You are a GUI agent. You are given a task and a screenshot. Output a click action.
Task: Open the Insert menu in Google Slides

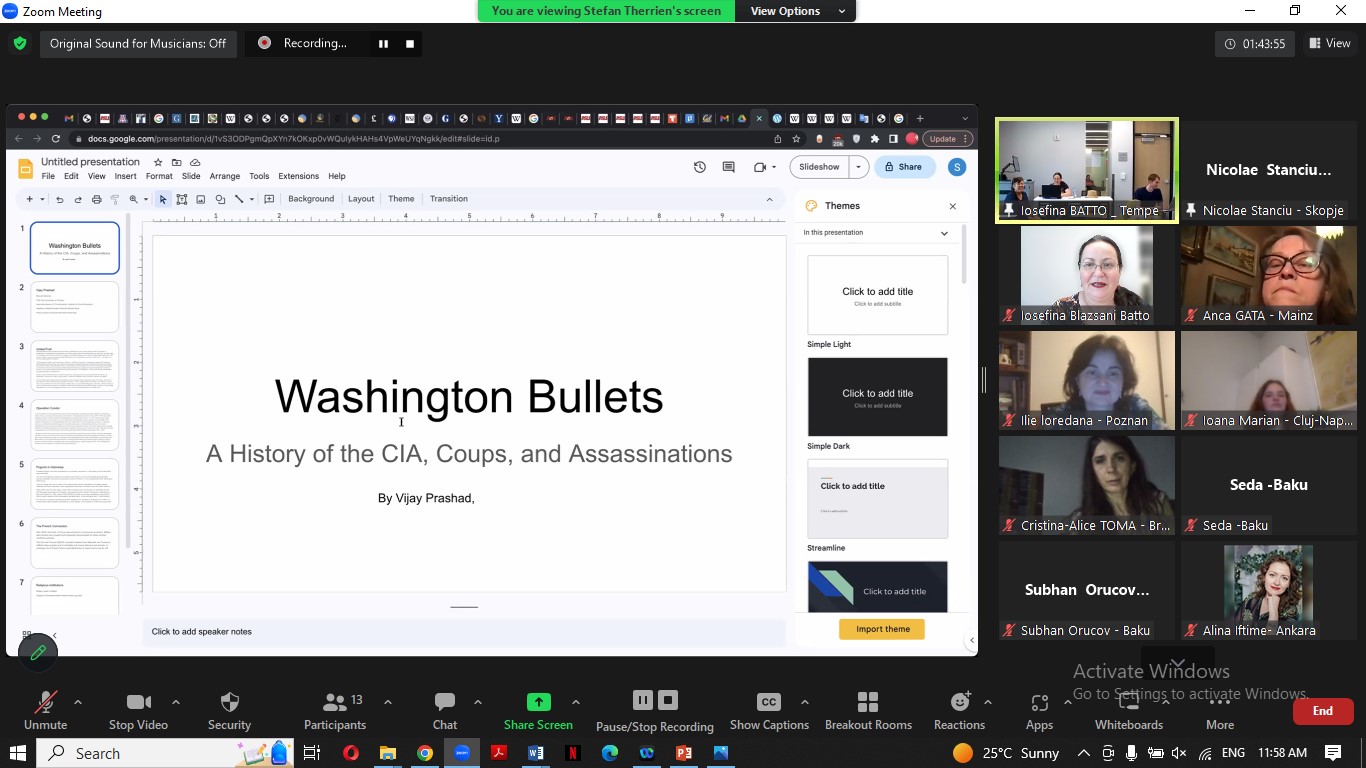pos(125,176)
